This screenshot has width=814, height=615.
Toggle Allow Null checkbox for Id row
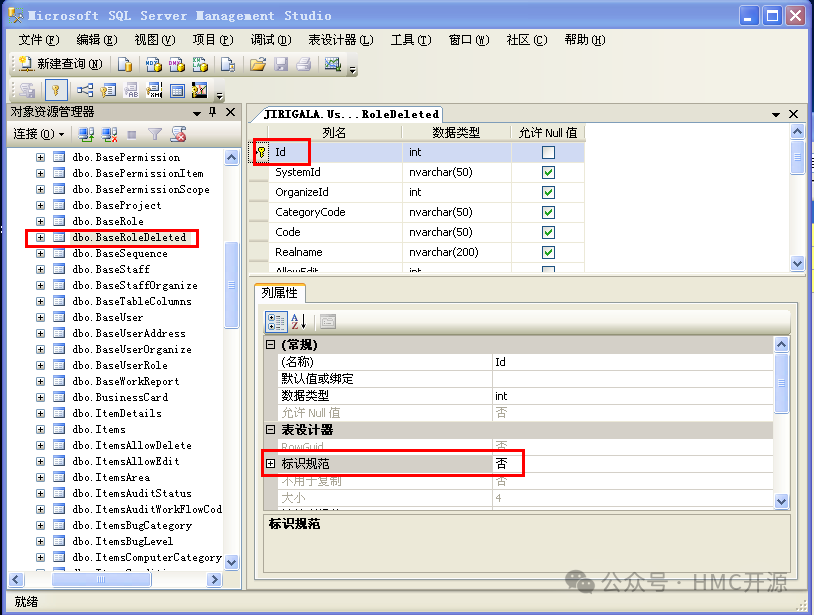tap(548, 152)
